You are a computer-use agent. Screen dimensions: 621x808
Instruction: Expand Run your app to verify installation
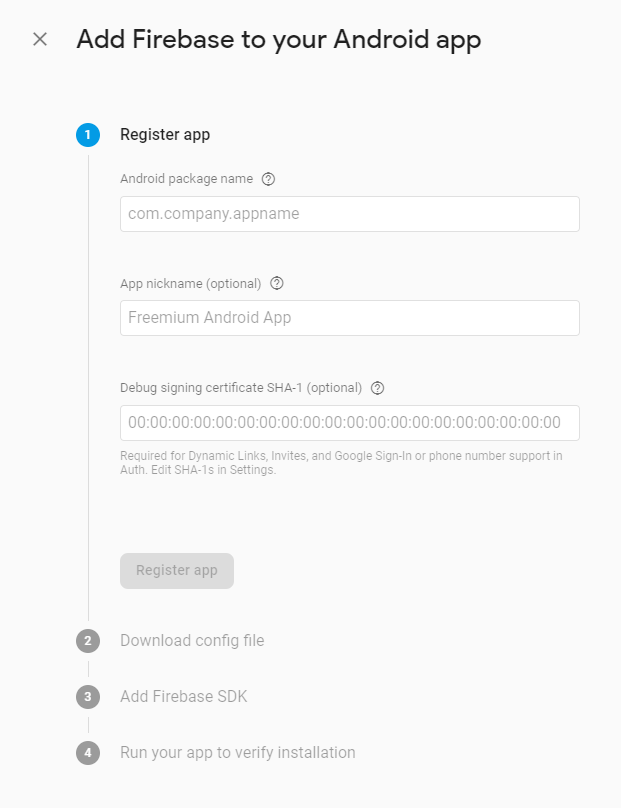(238, 752)
